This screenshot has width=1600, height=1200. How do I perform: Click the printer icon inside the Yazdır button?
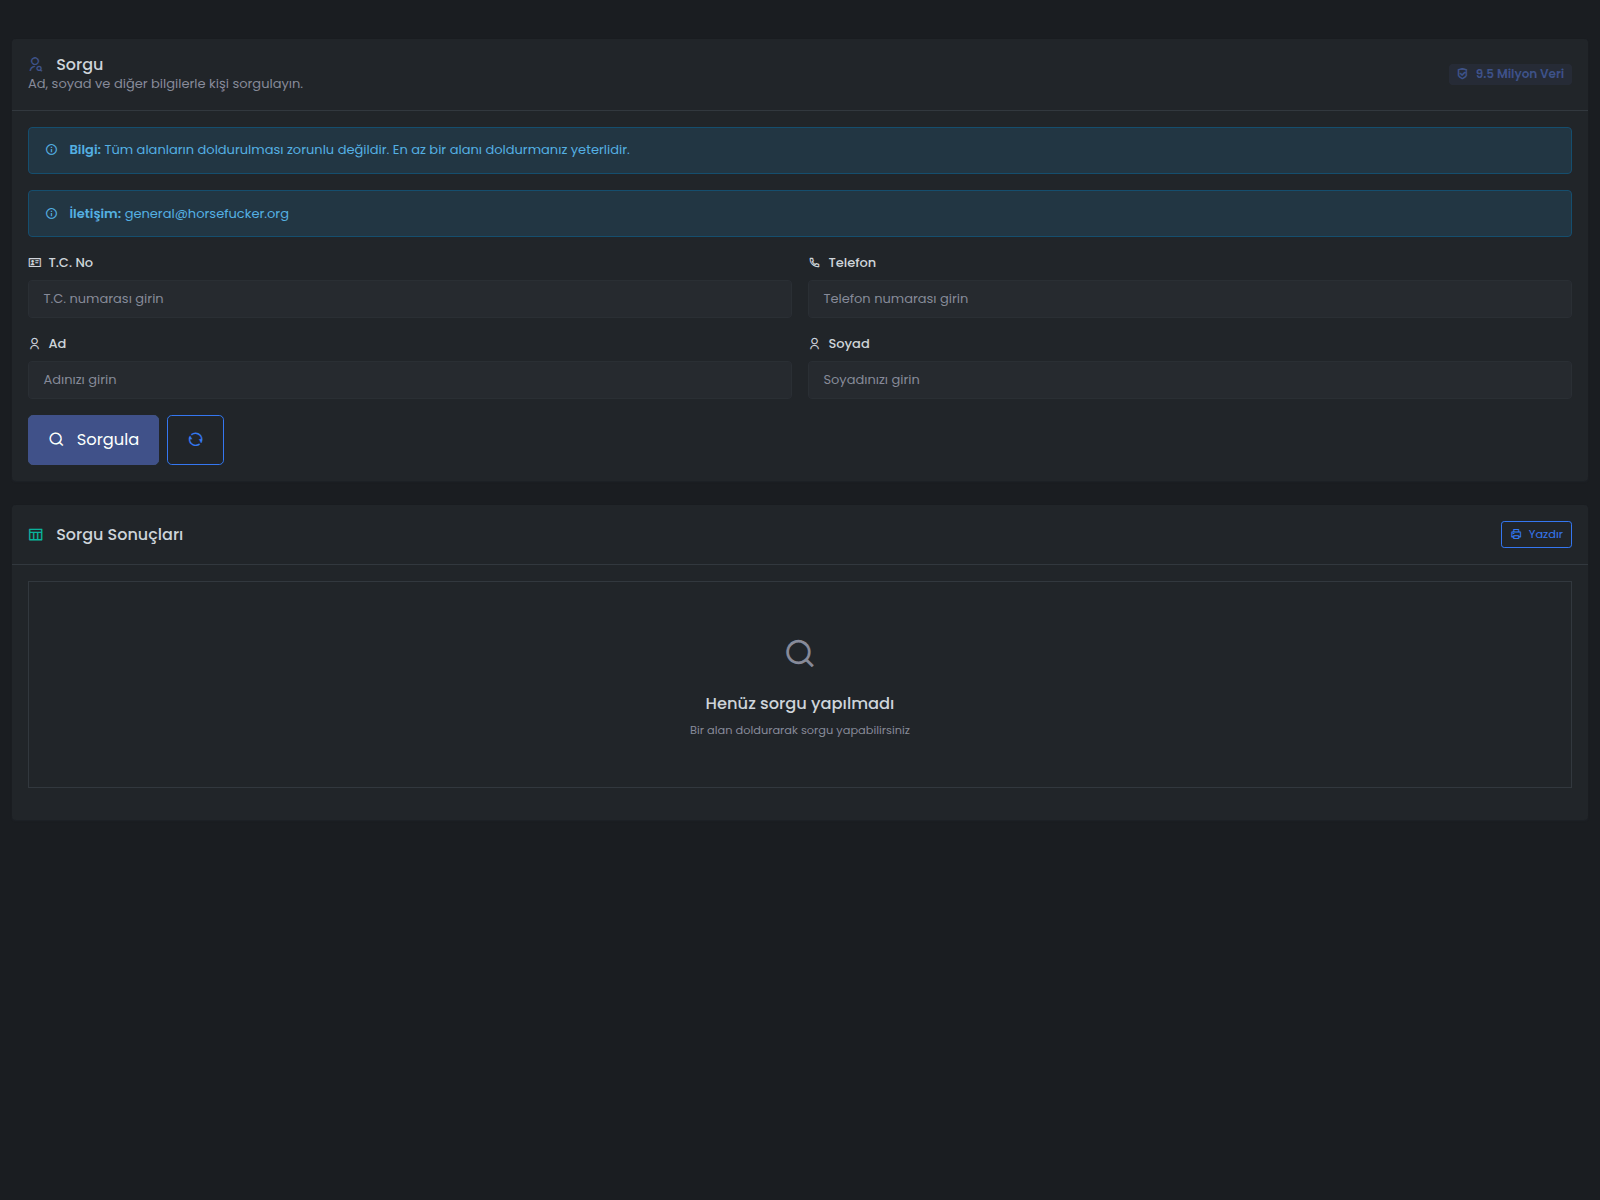(x=1516, y=534)
